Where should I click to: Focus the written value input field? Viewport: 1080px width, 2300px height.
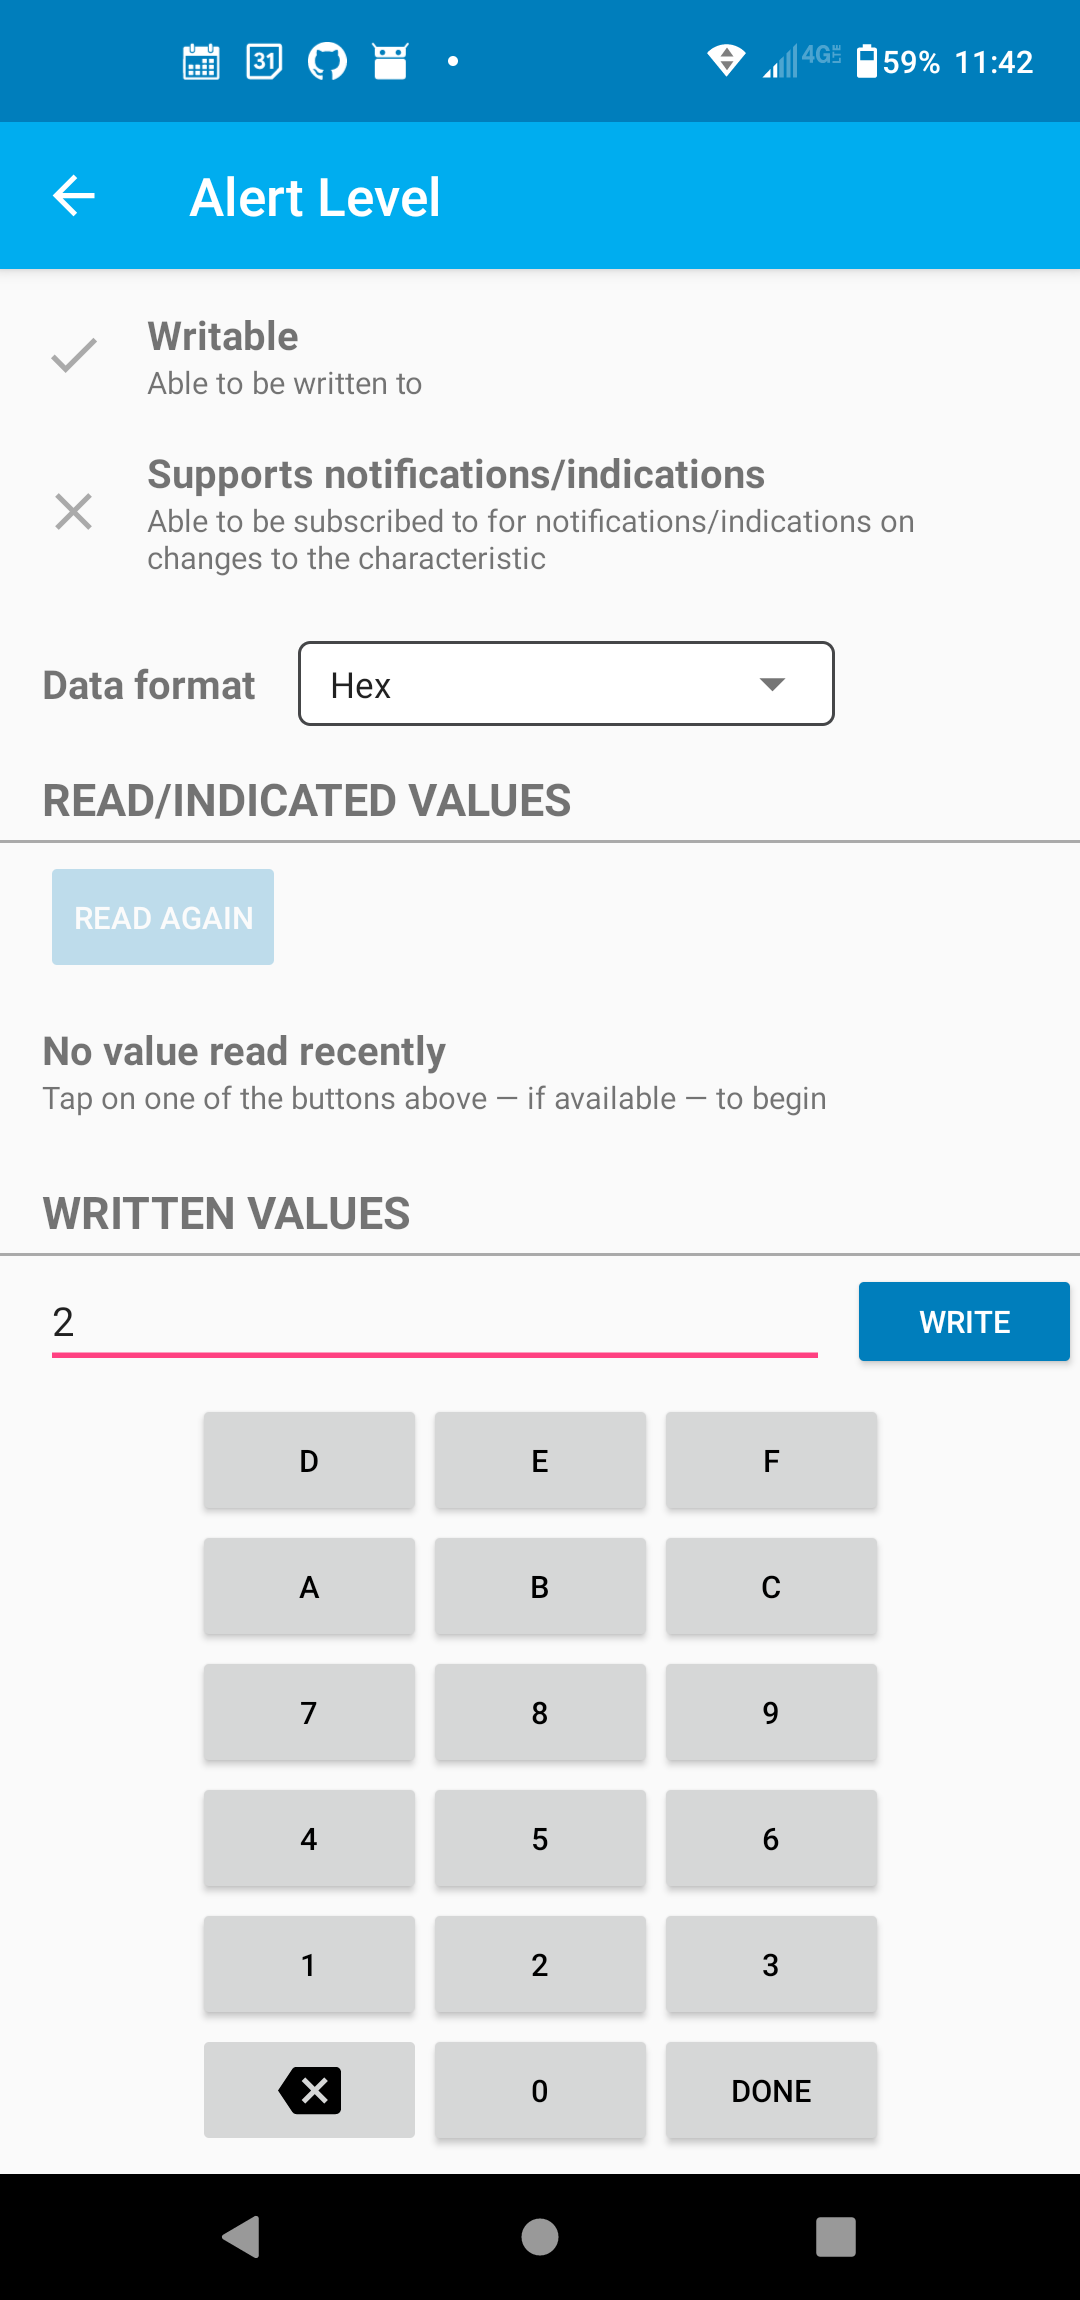(435, 1323)
